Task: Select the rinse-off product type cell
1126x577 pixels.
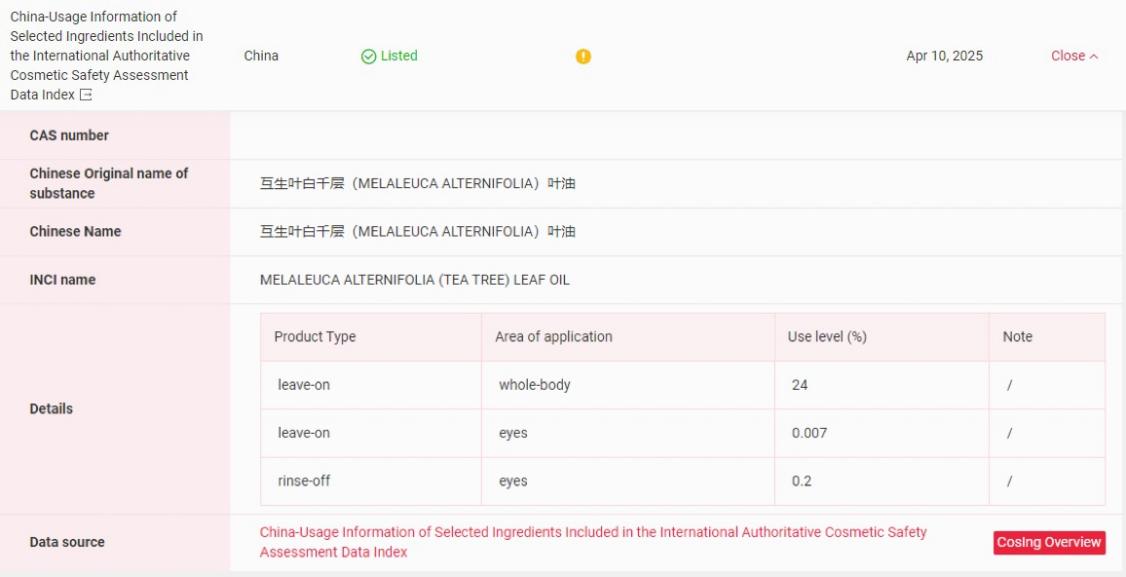Action: point(304,481)
